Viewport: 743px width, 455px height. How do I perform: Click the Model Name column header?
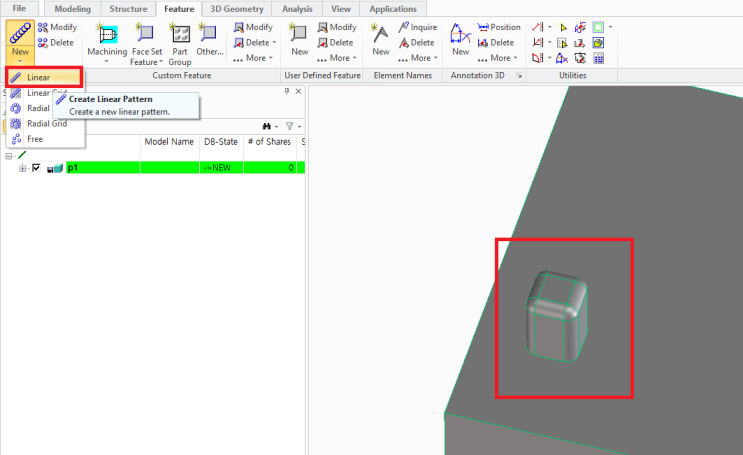tap(169, 141)
